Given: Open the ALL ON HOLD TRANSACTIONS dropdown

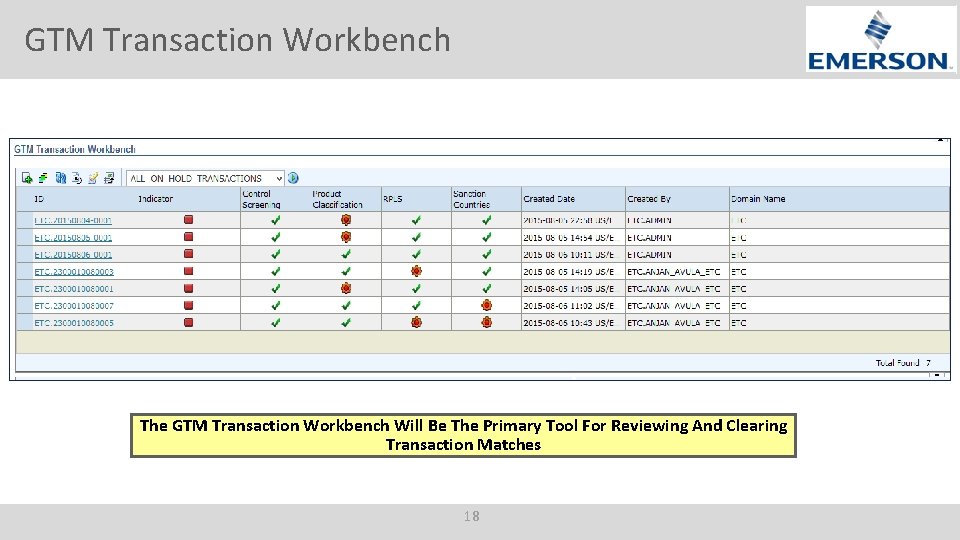Looking at the screenshot, I should click(x=205, y=178).
